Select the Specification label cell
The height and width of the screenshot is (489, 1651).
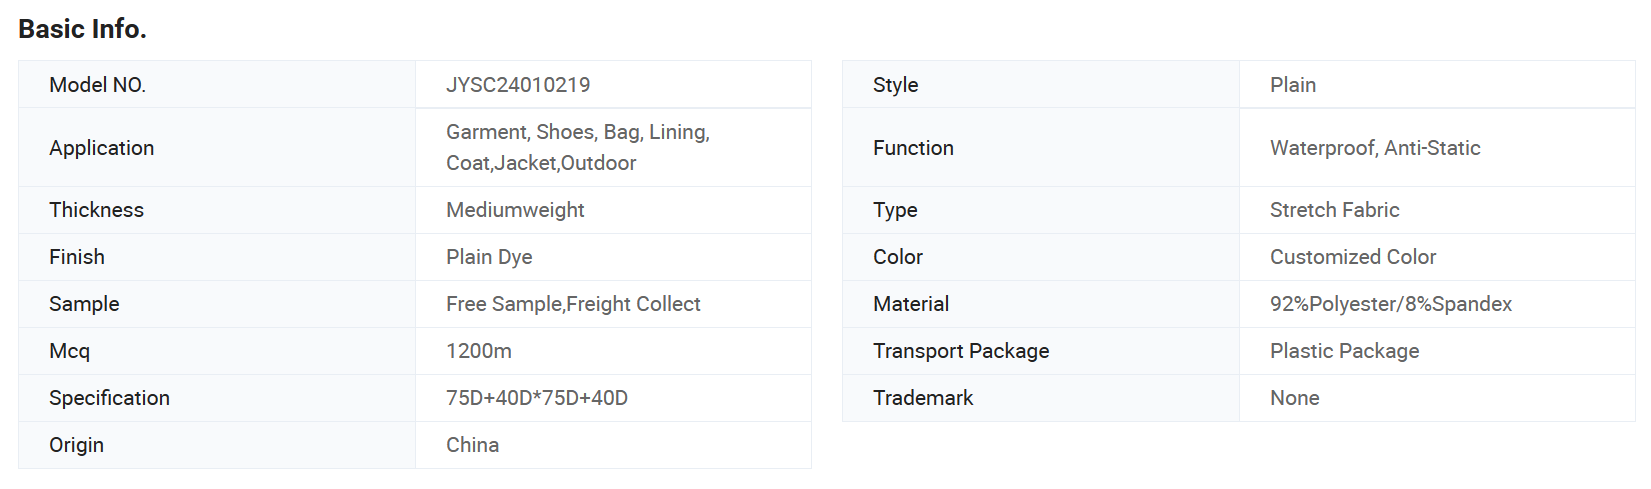tap(217, 398)
